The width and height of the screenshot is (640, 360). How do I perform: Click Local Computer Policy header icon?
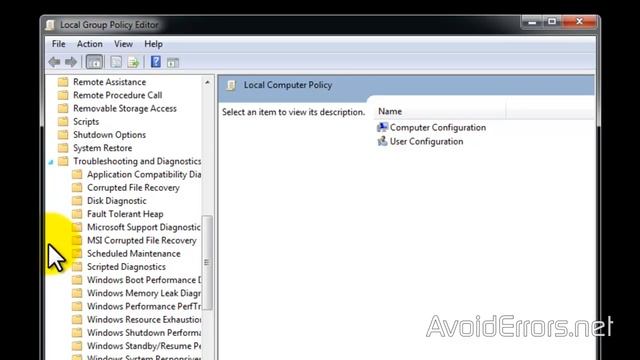[231, 85]
